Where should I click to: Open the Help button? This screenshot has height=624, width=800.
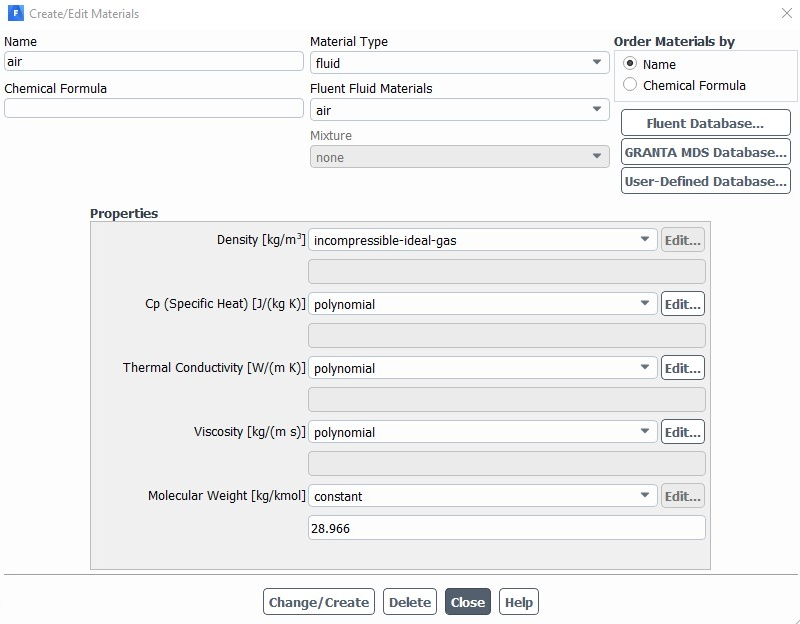click(x=518, y=602)
